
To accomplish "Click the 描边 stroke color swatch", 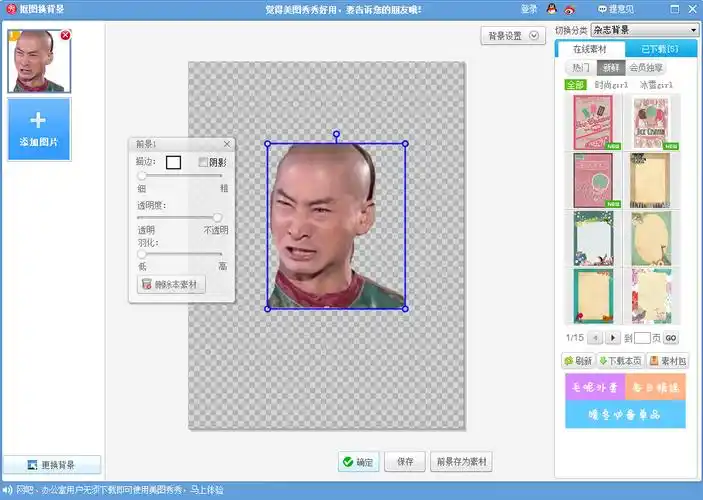I will coord(174,162).
